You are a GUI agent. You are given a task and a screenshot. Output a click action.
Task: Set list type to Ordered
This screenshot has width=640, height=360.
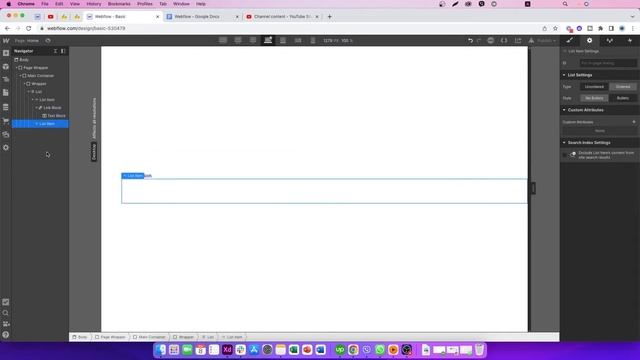(x=623, y=87)
